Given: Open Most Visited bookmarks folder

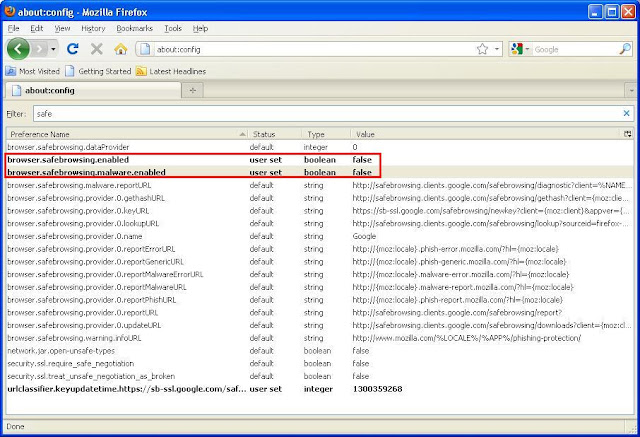Looking at the screenshot, I should [33, 71].
